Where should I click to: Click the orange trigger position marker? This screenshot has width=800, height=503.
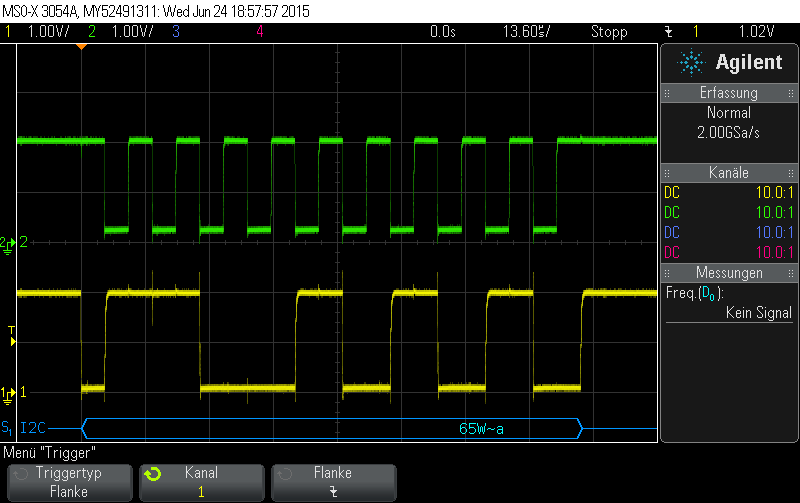click(81, 47)
